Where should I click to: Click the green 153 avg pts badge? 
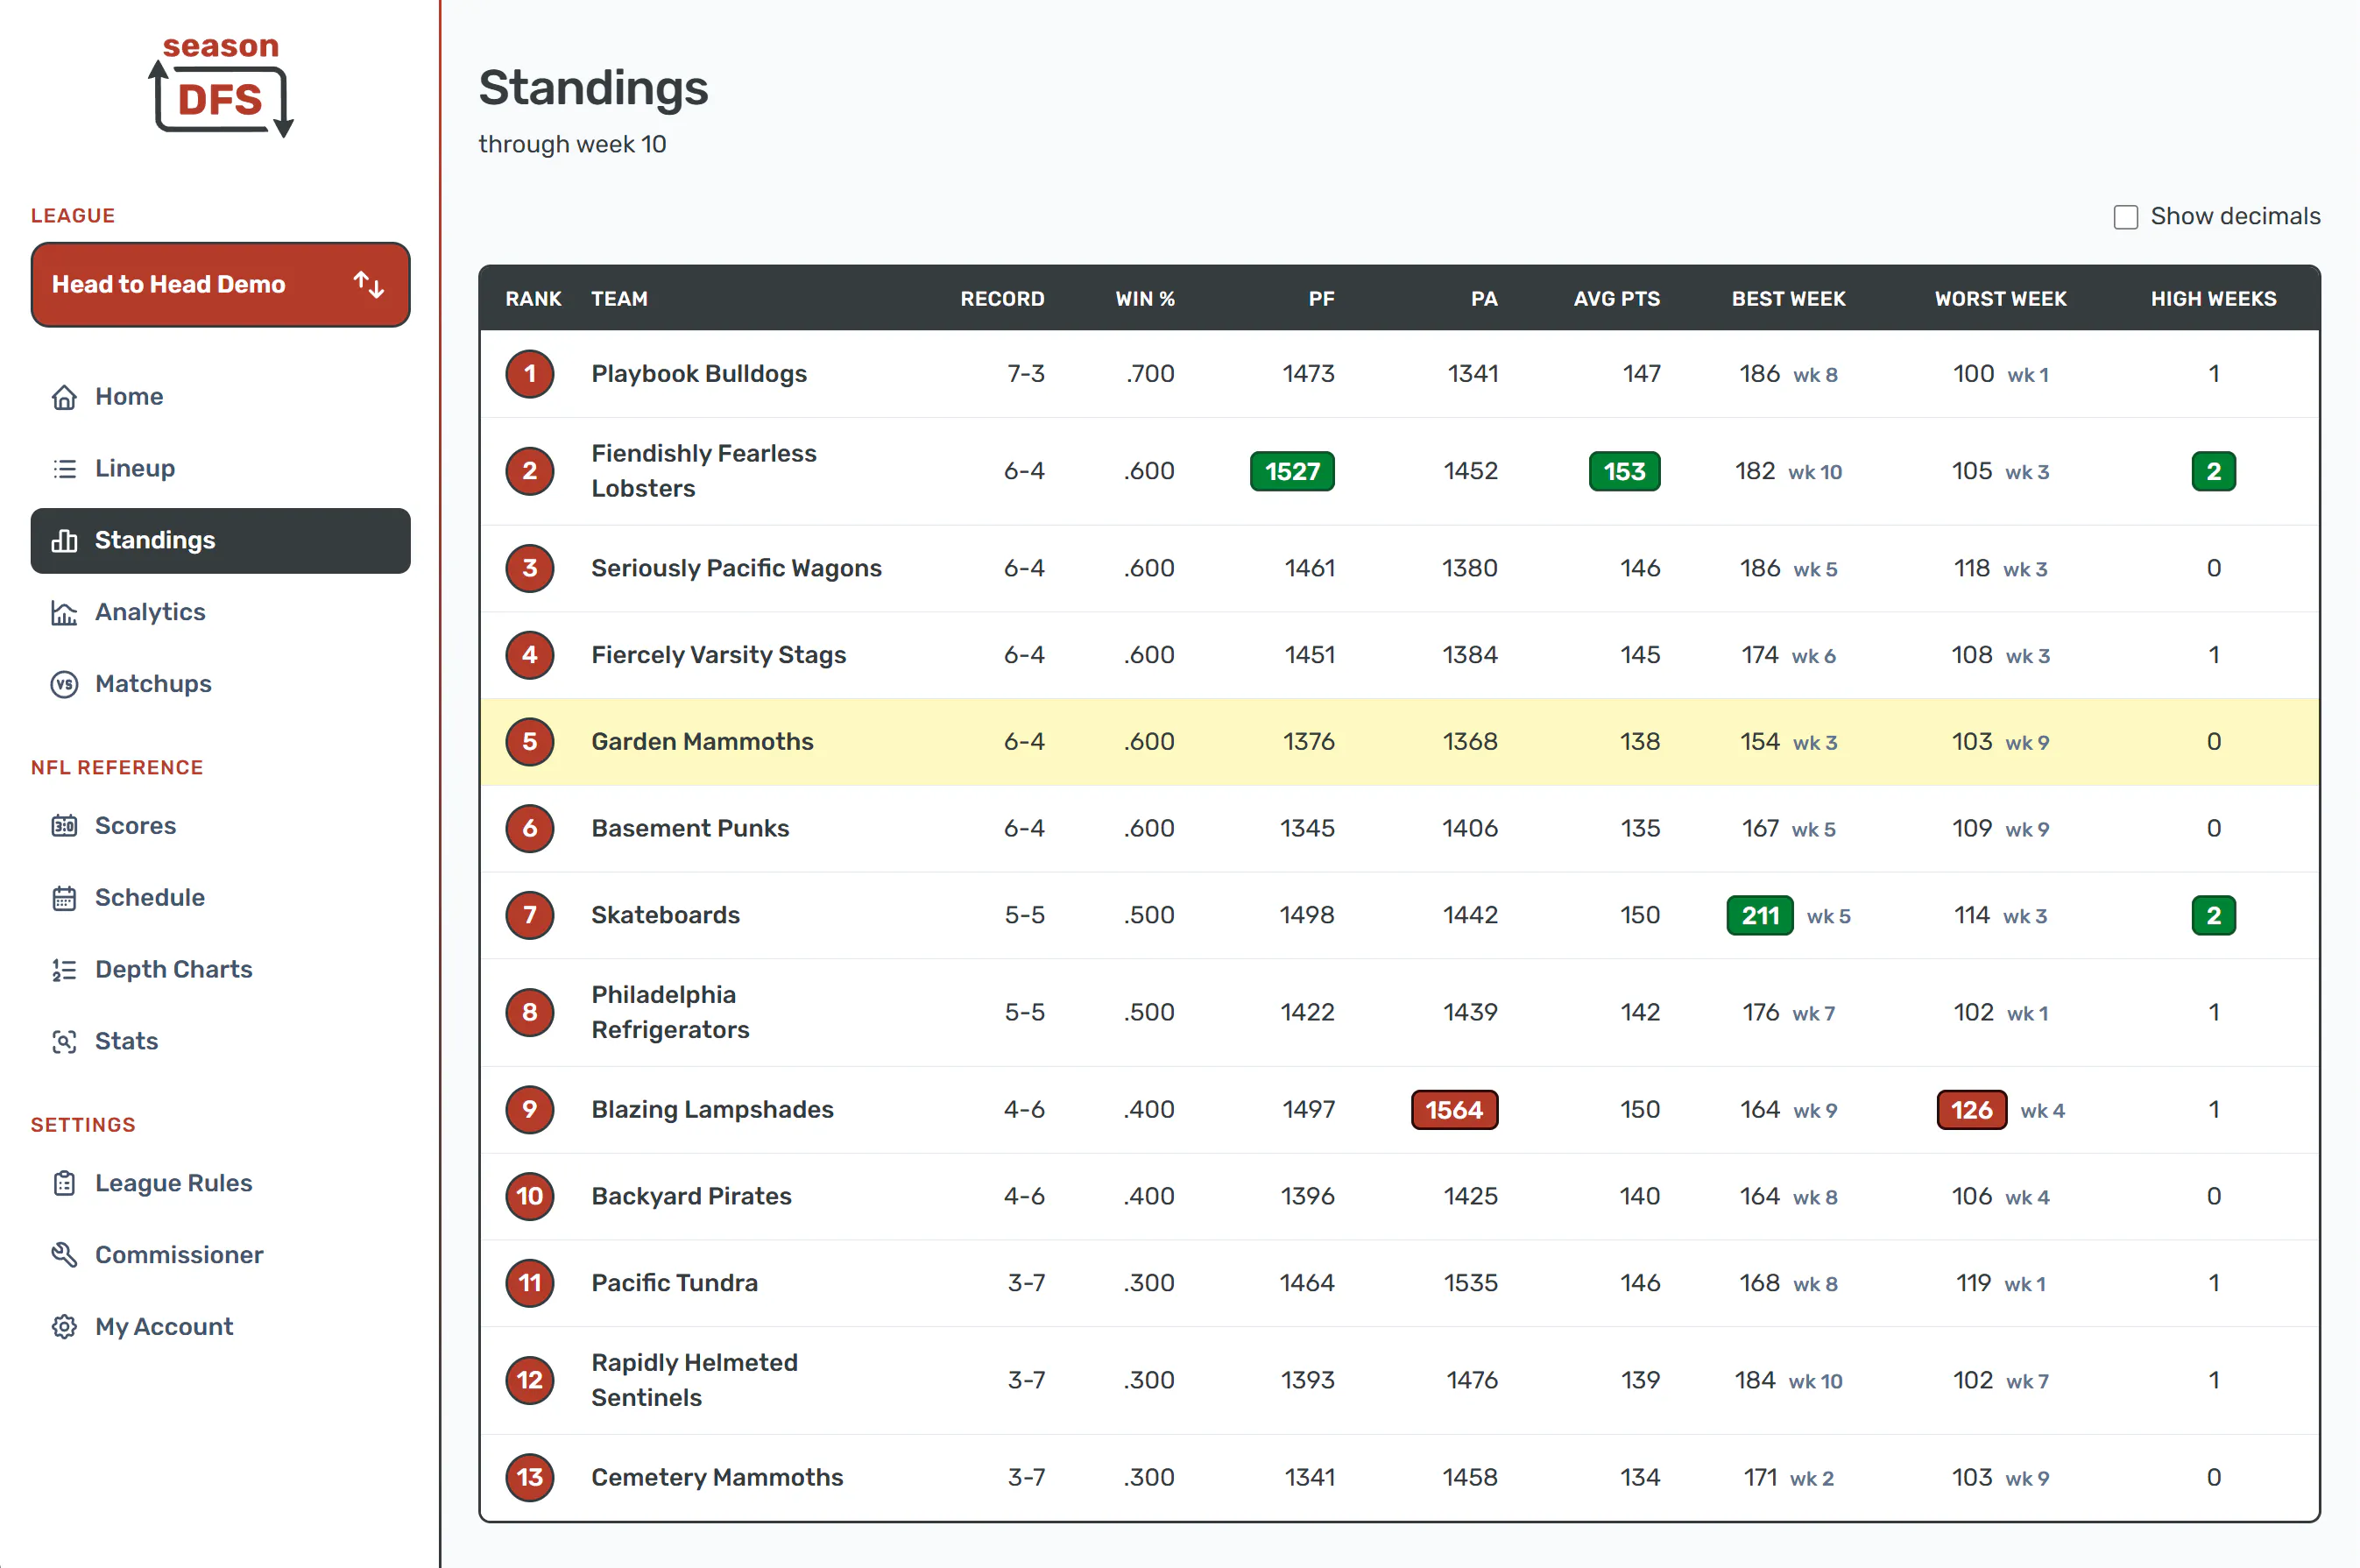tap(1624, 471)
